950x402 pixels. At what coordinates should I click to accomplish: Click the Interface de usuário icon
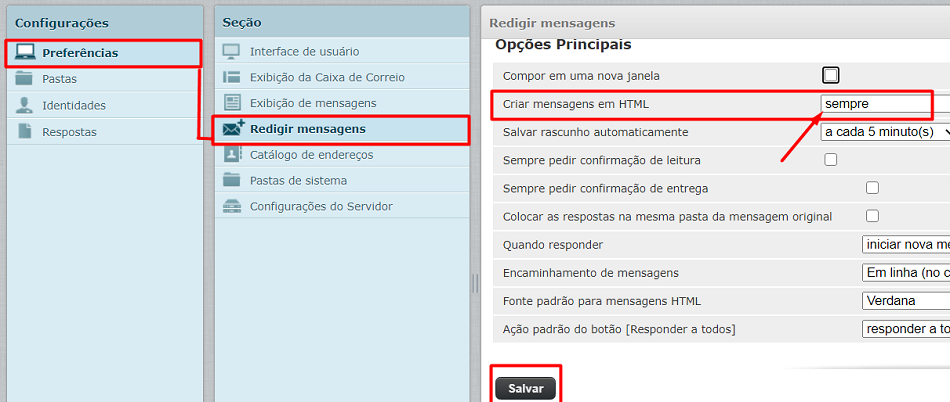(232, 51)
